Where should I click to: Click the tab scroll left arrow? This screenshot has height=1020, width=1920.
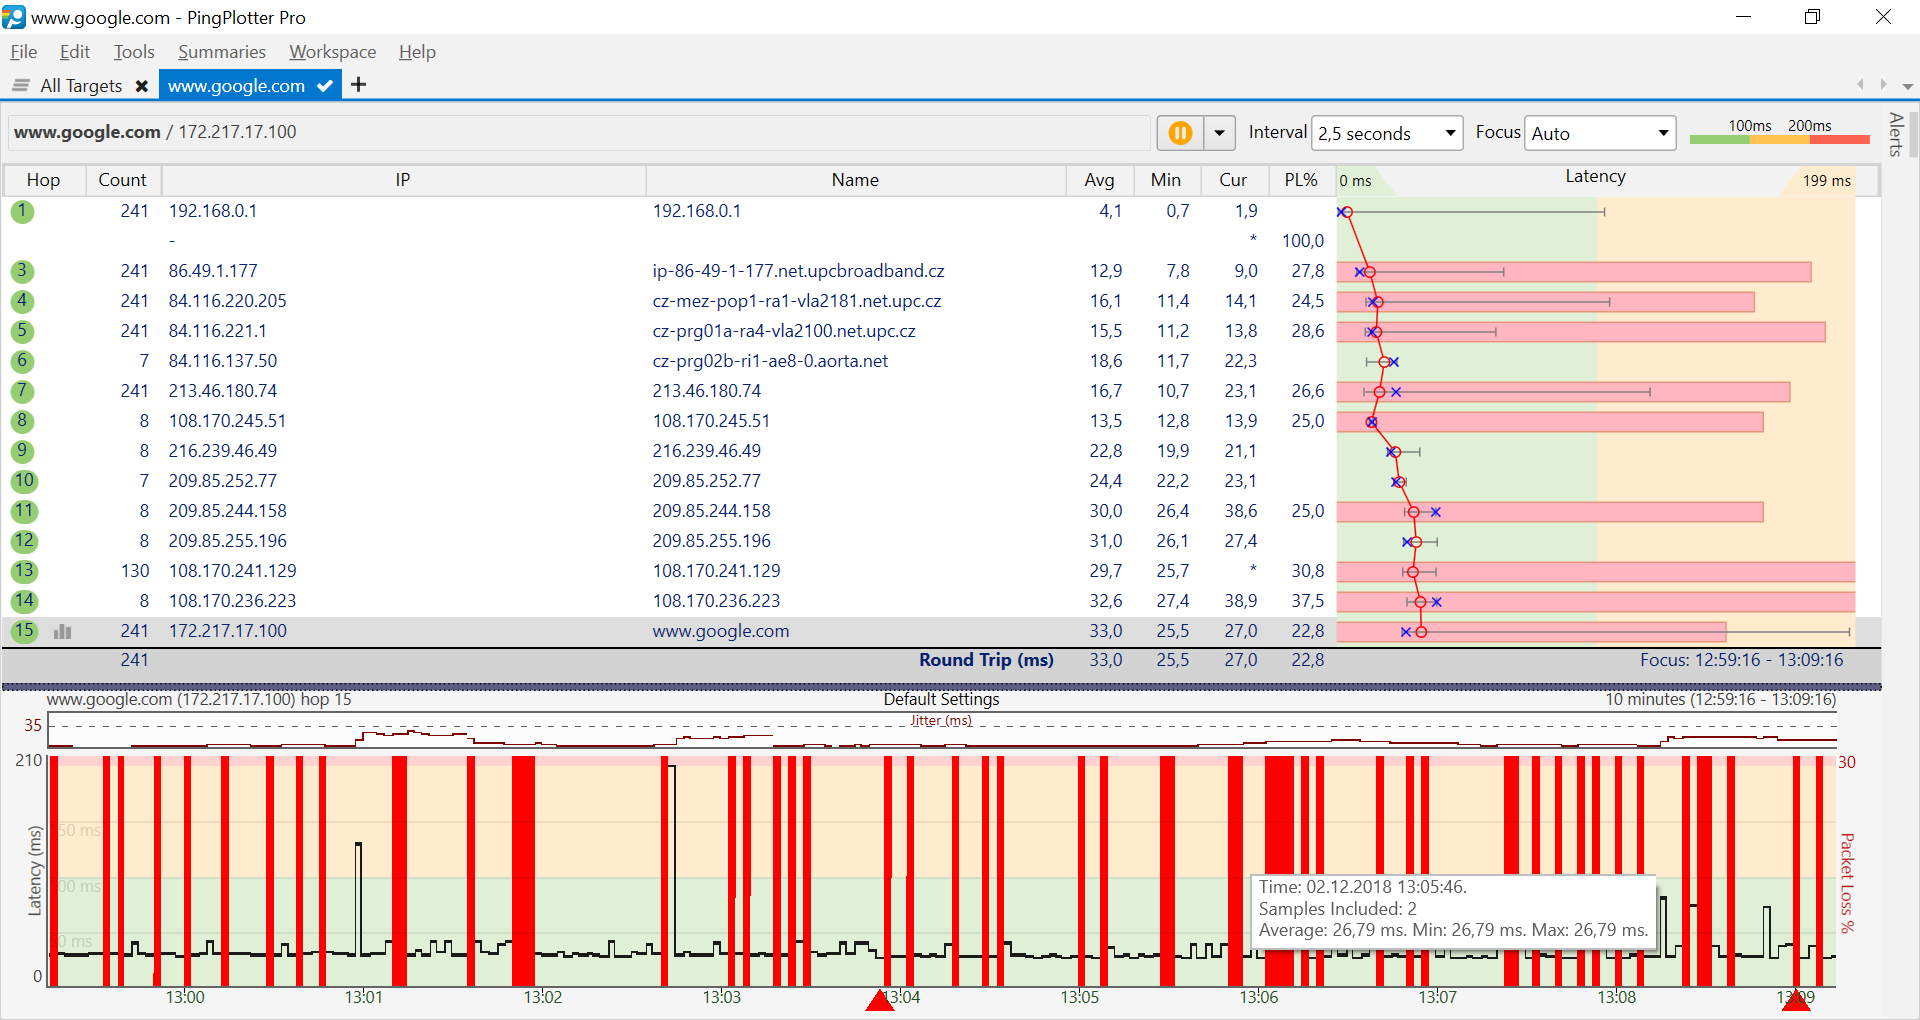click(x=1860, y=85)
